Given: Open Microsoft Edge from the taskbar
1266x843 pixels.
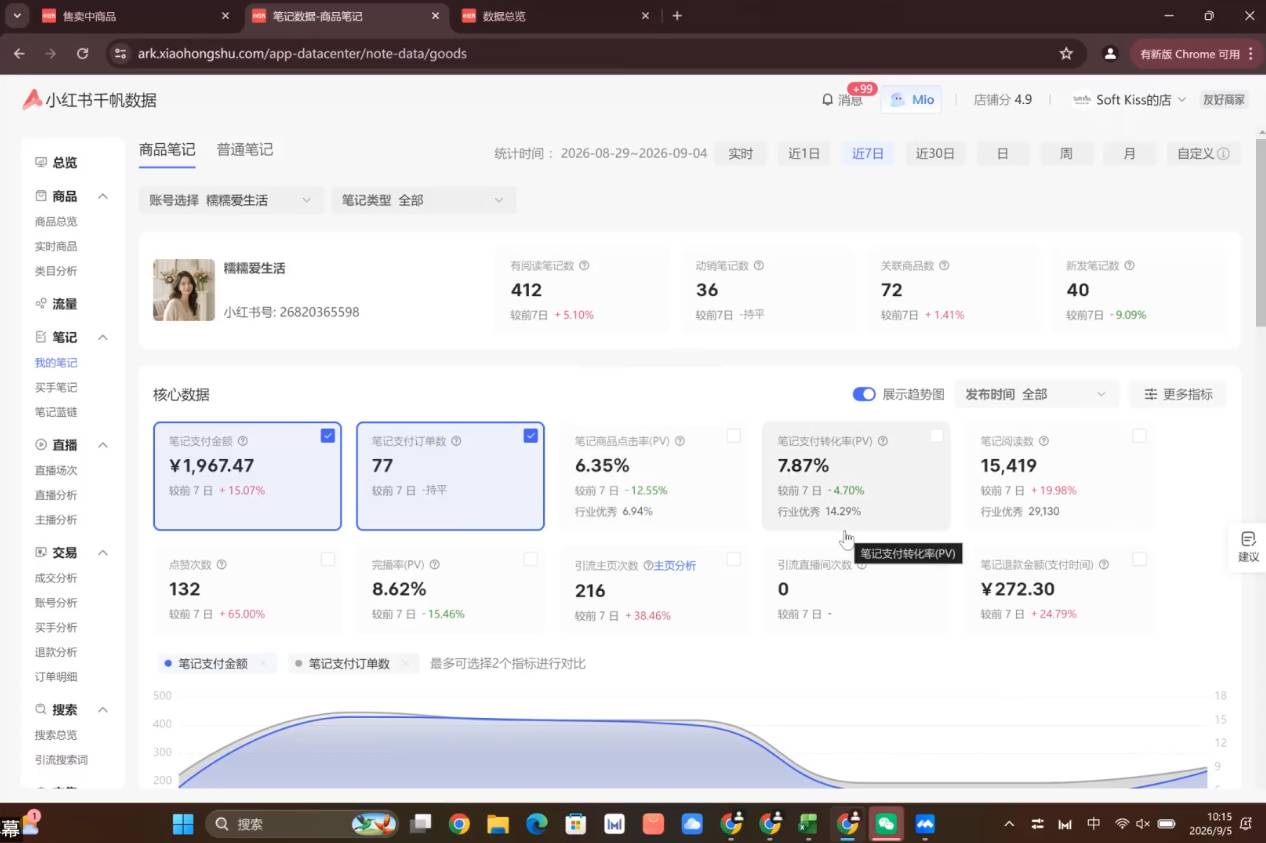Looking at the screenshot, I should (x=537, y=824).
